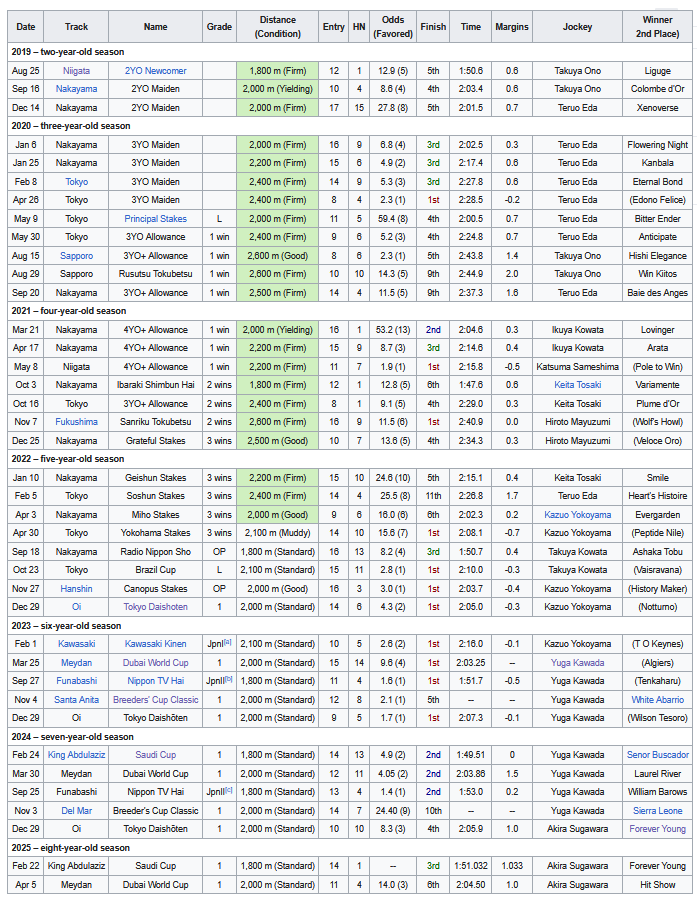Select the 'Ibaraki Shimbun Hai' race name
This screenshot has width=697, height=898.
point(155,385)
